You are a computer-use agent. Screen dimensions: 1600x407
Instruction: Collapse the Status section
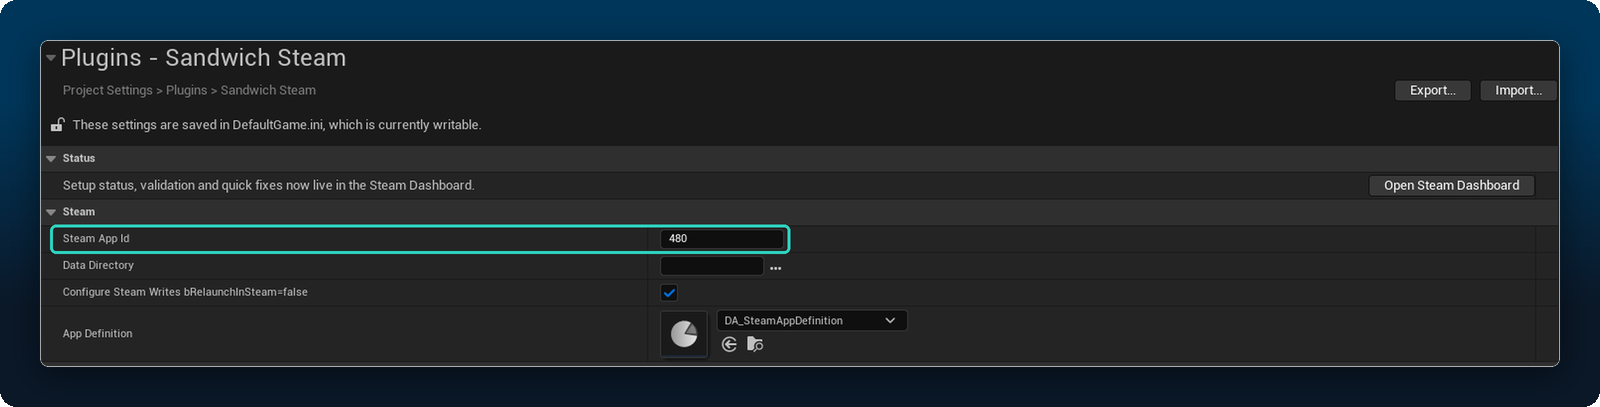pyautogui.click(x=51, y=158)
